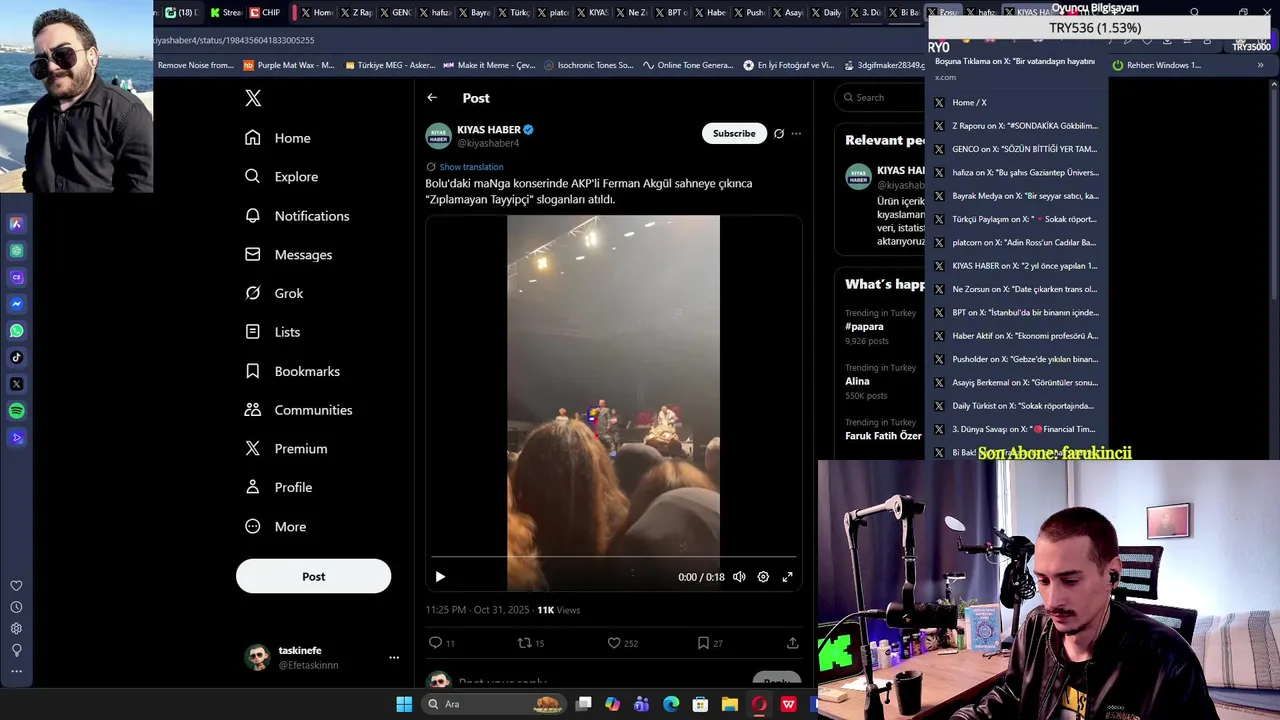Viewport: 1280px width, 720px height.
Task: Open Communities in X sidebar
Action: (298, 410)
